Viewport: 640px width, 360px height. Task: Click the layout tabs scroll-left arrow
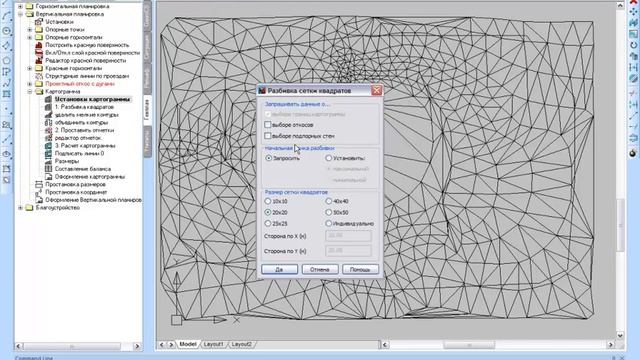coord(162,345)
